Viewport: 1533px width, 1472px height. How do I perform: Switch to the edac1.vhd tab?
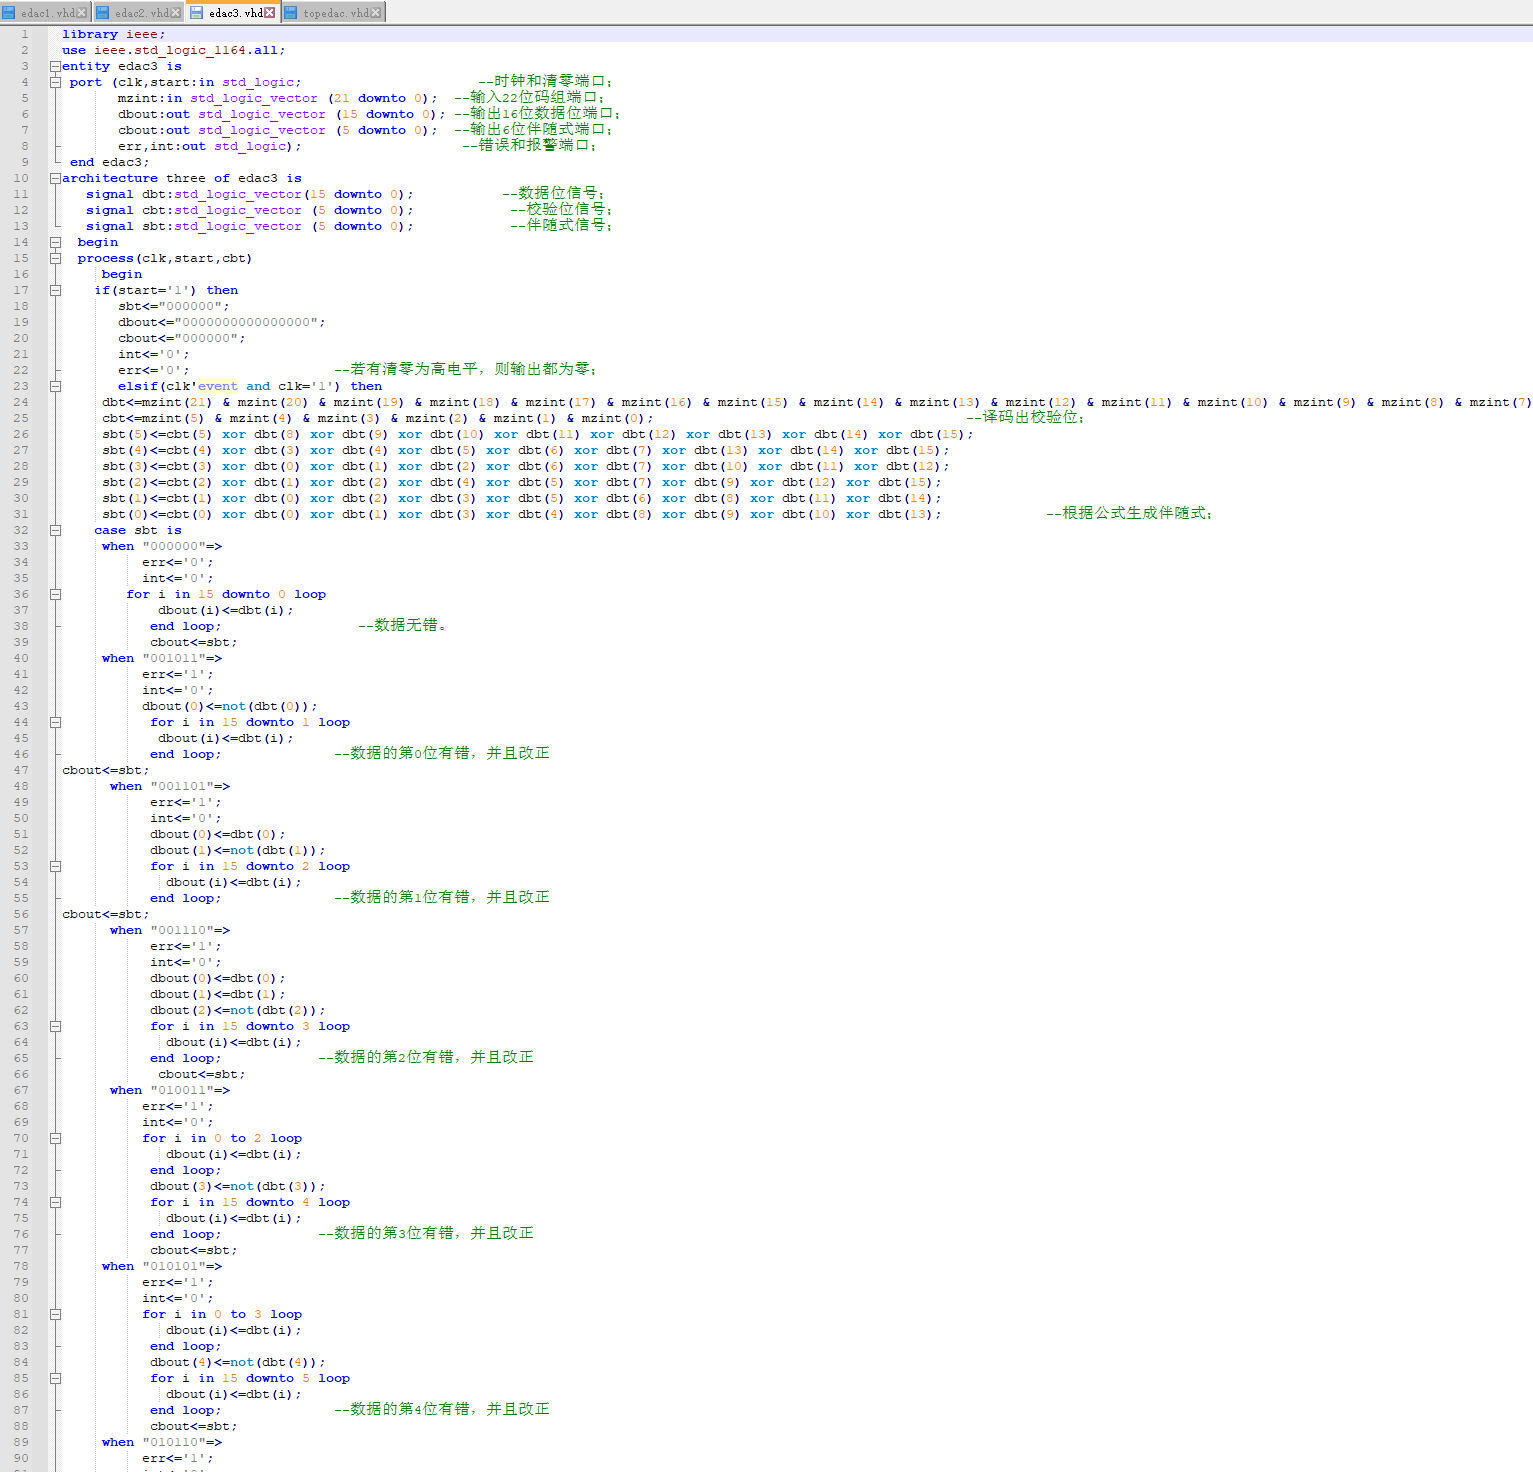[46, 13]
